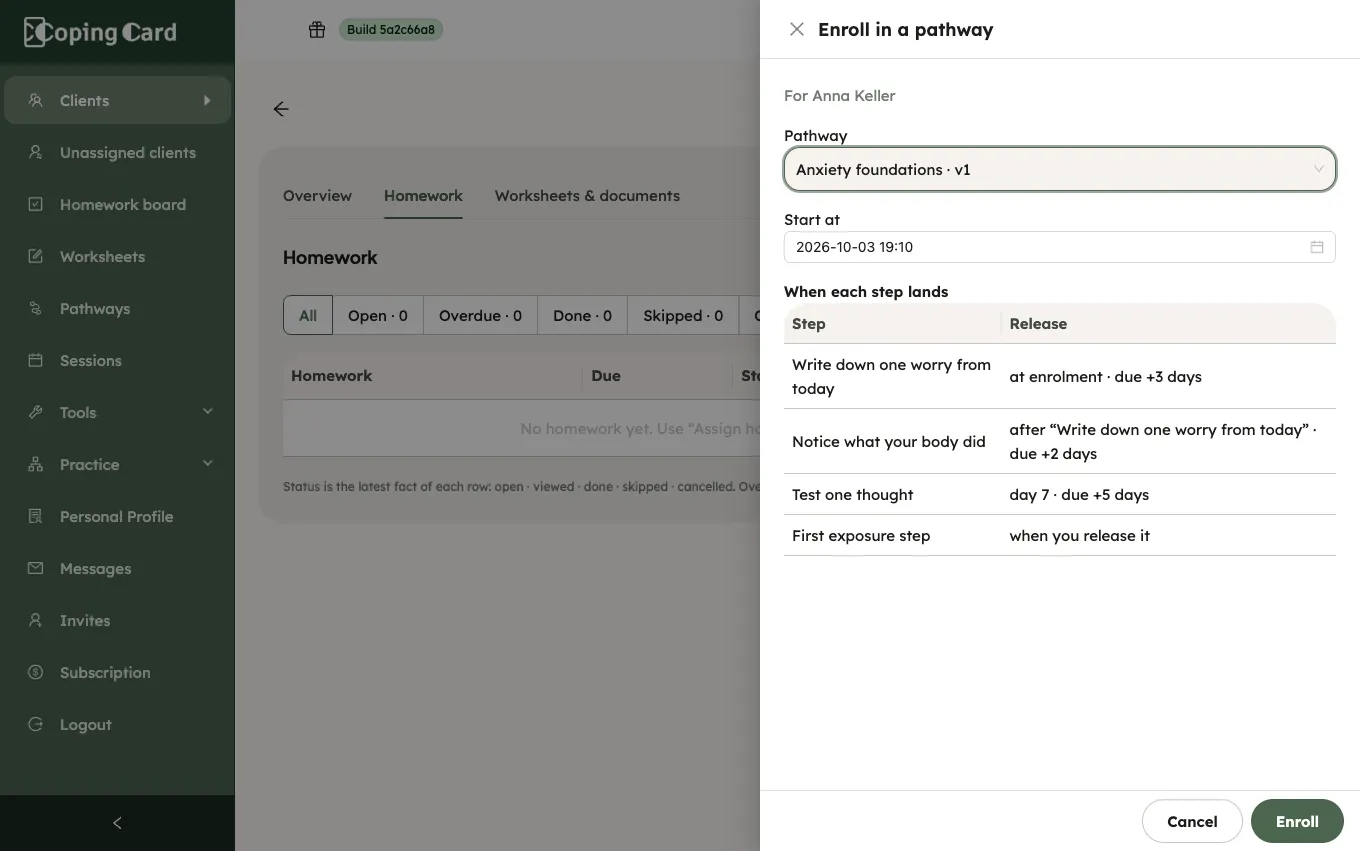The width and height of the screenshot is (1360, 851).
Task: Confirm with the Enroll button
Action: pos(1297,821)
